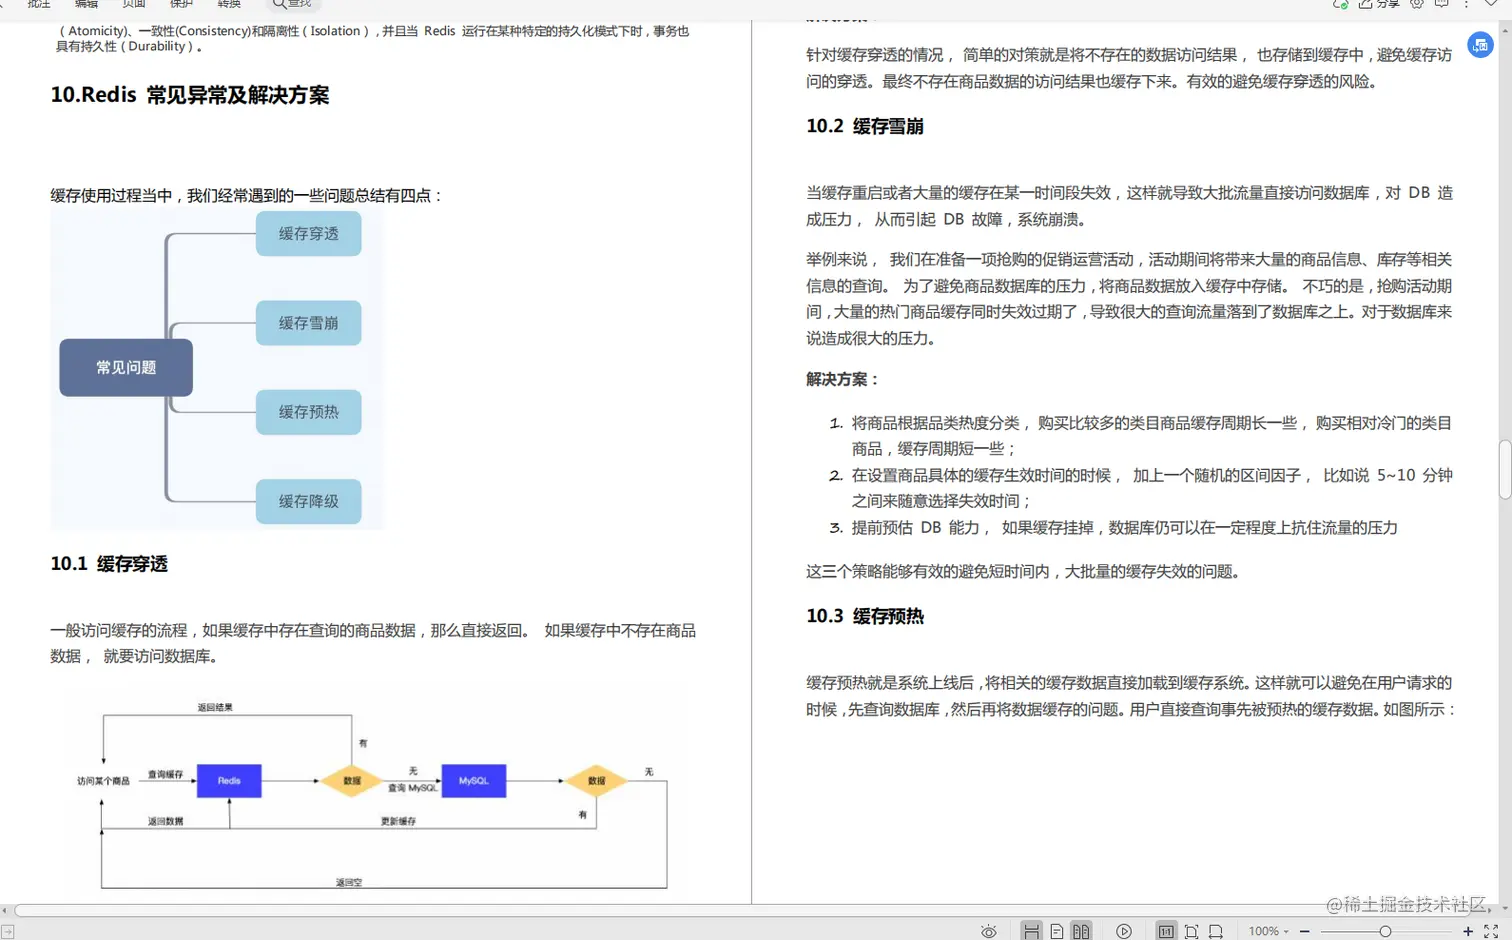Switch to the 编辑 edit menu
1512x940 pixels.
click(x=86, y=4)
